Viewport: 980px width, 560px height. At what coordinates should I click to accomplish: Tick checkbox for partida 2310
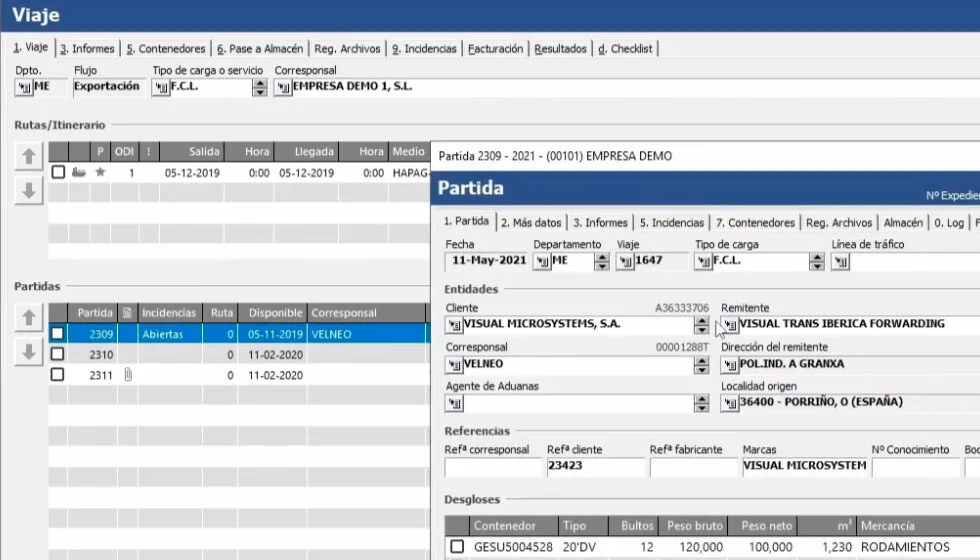point(58,354)
